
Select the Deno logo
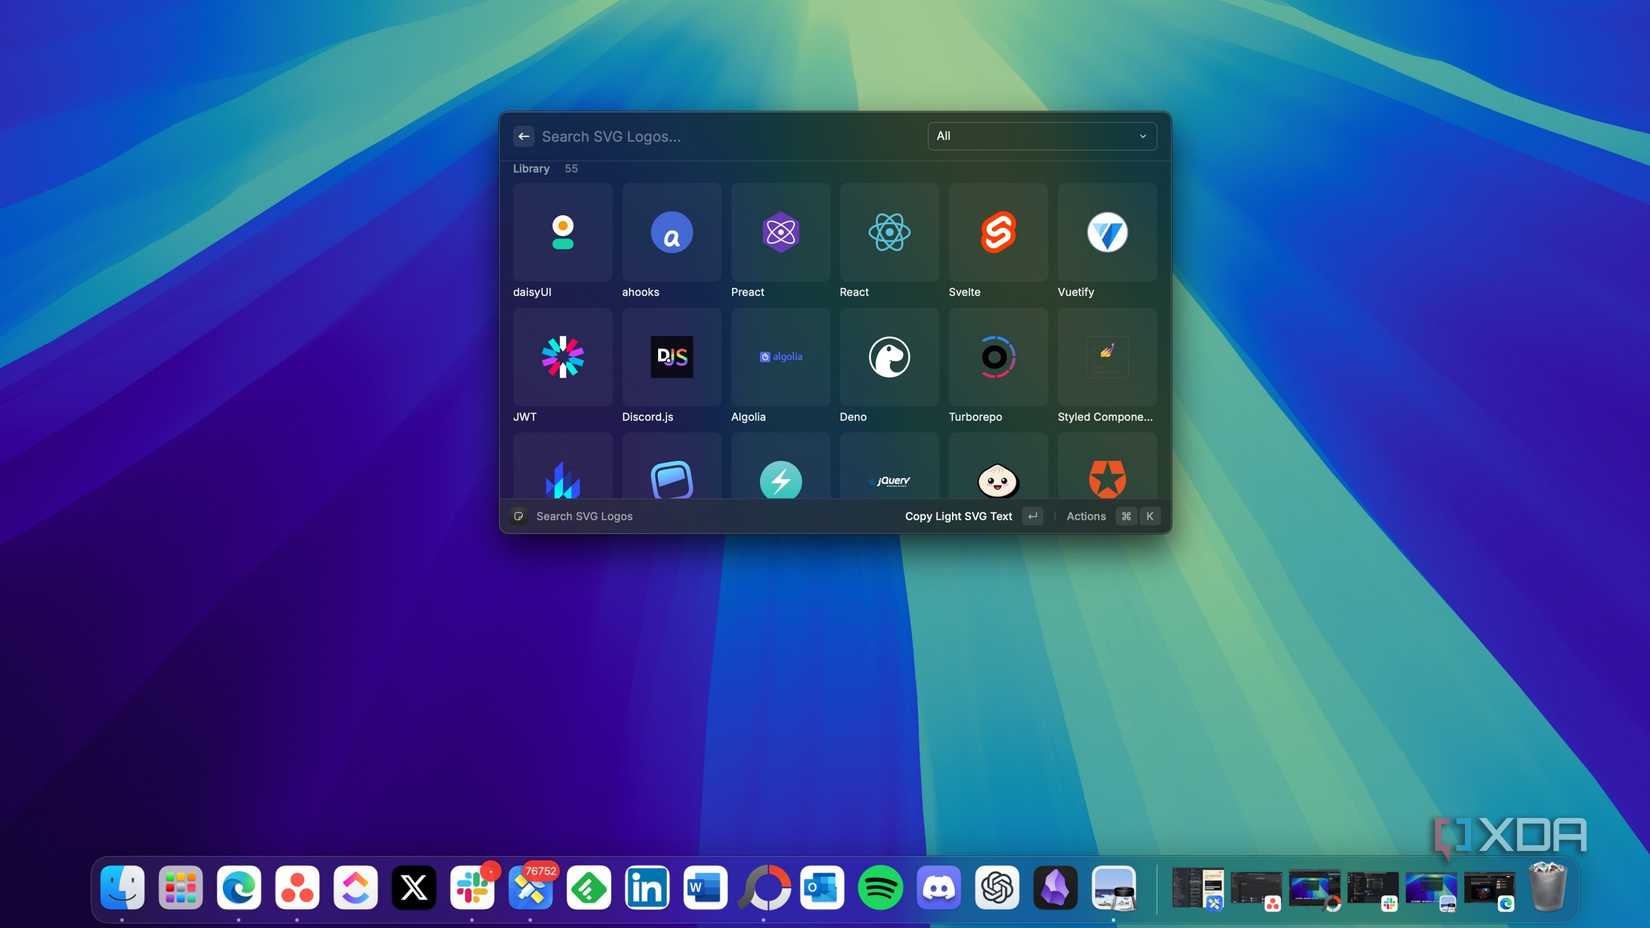tap(888, 357)
